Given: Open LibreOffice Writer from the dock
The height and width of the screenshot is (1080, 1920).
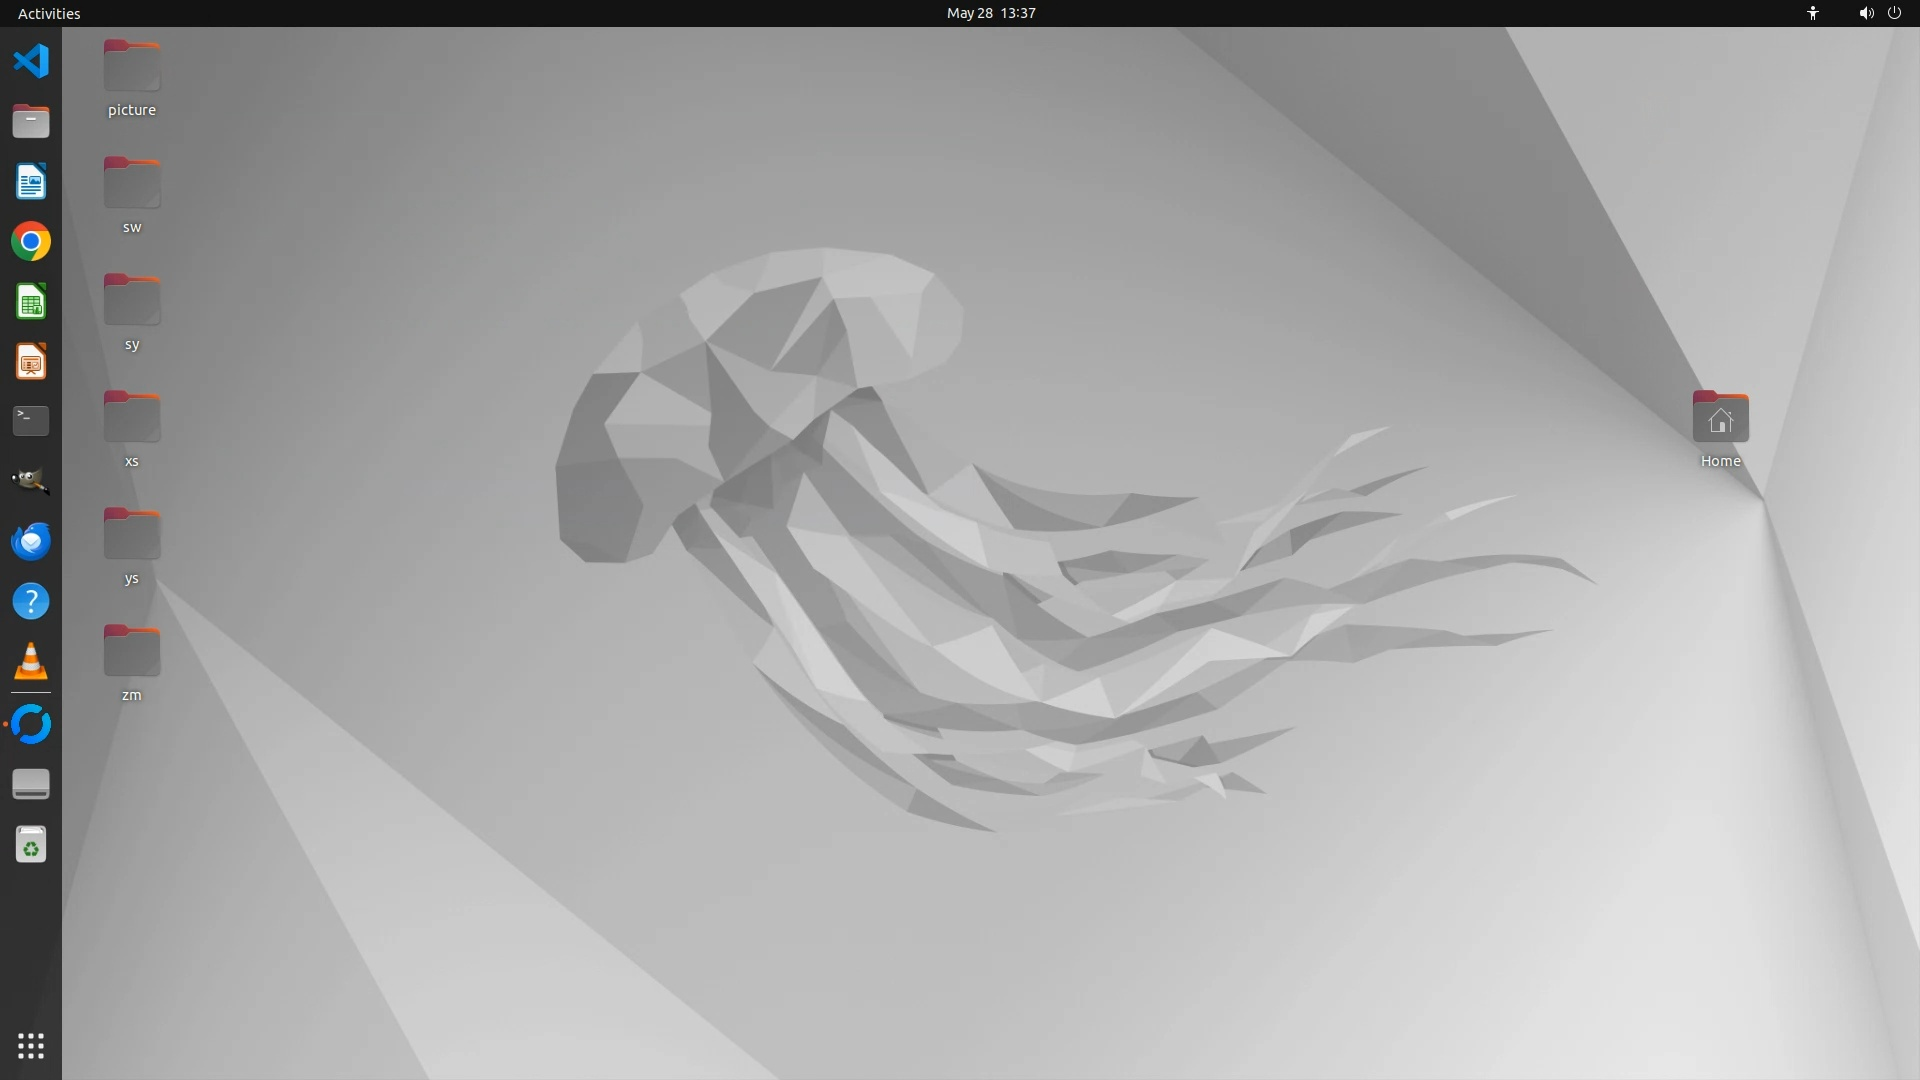Looking at the screenshot, I should [x=31, y=182].
